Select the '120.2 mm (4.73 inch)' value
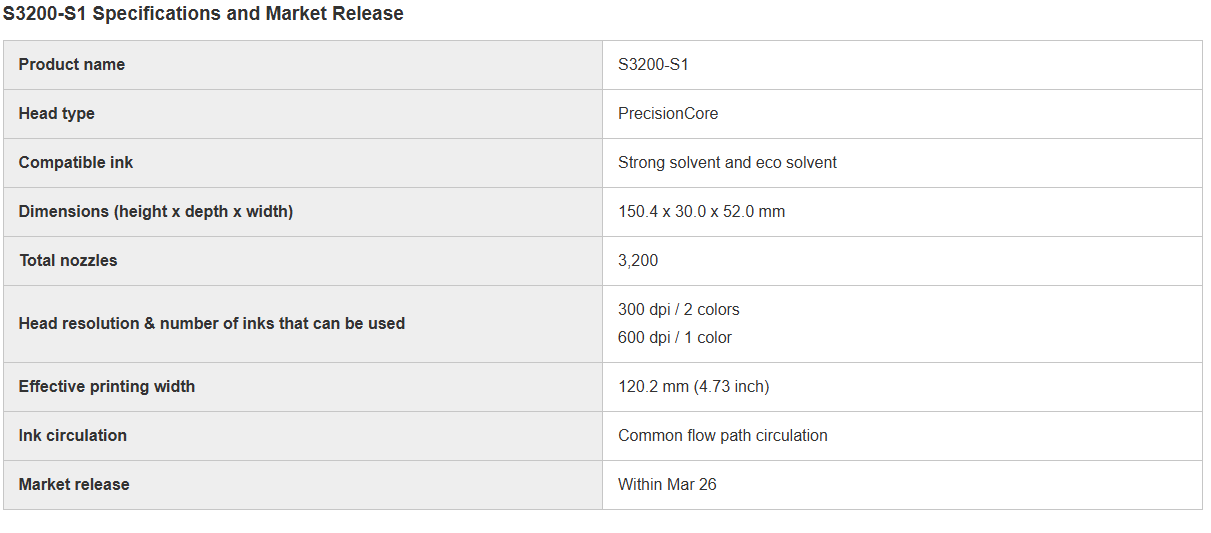This screenshot has width=1211, height=533. coord(693,387)
